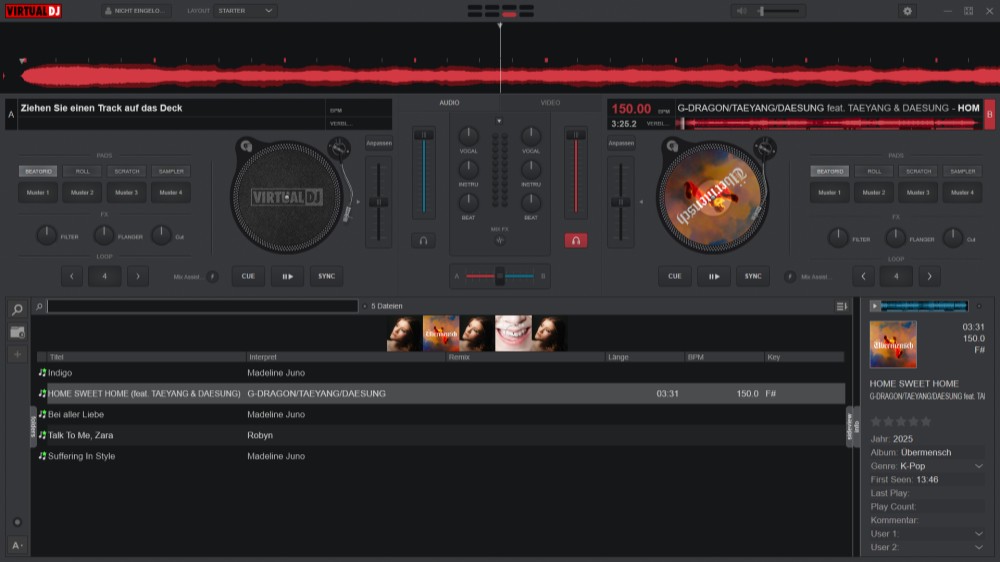Viewport: 1000px width, 562px height.
Task: Open the settings gear icon
Action: [907, 11]
